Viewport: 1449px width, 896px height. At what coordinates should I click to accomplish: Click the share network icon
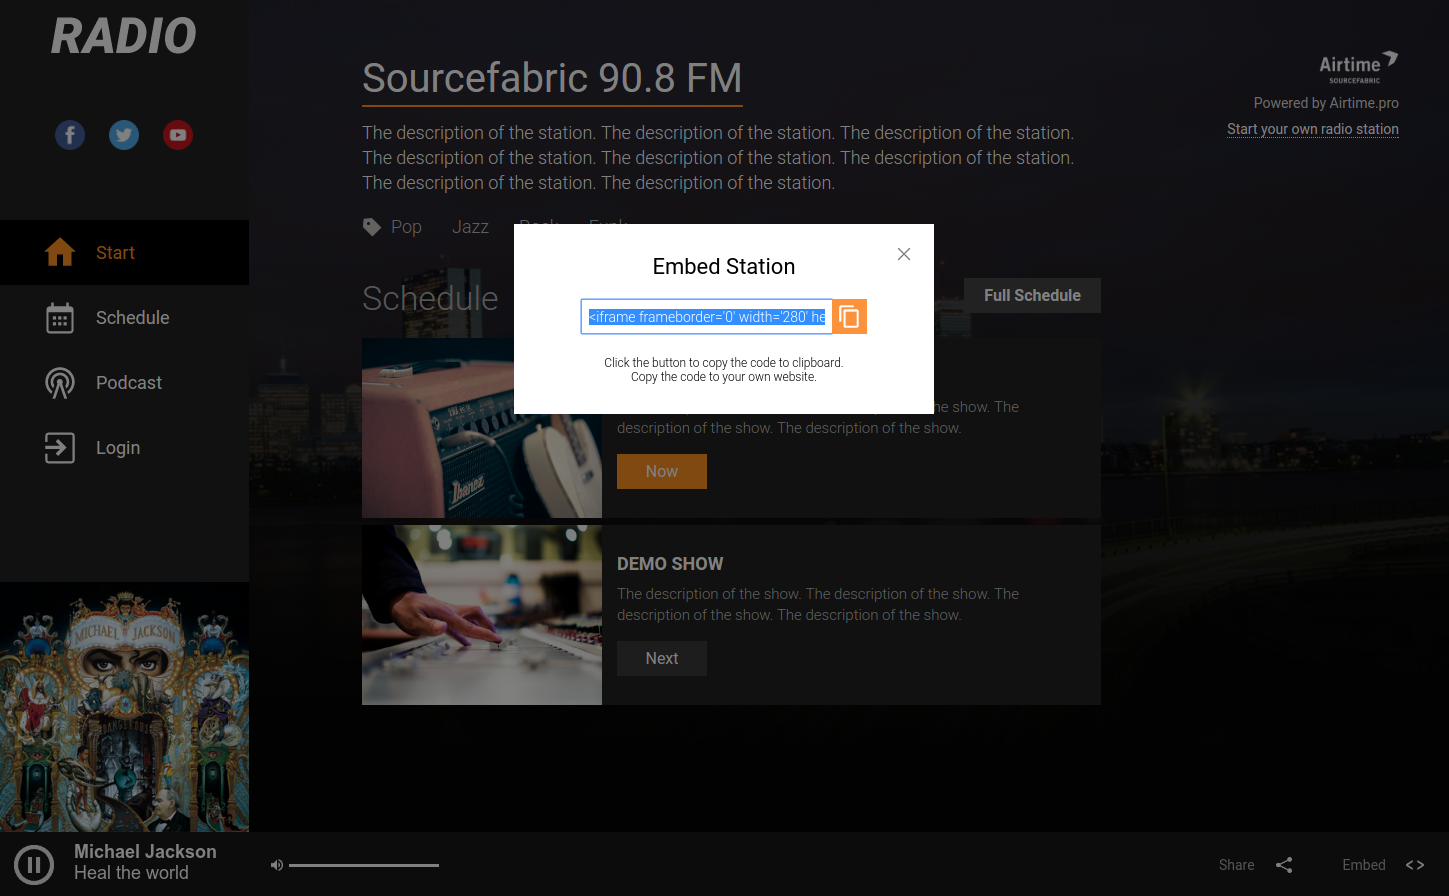1284,865
